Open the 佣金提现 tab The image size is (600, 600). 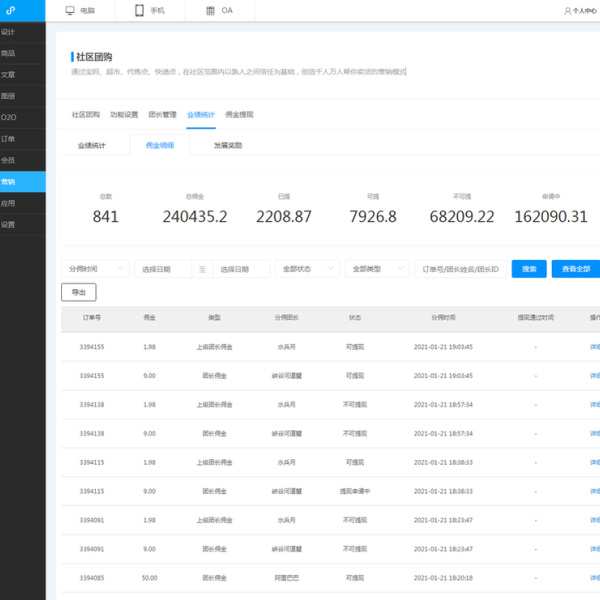pos(239,115)
